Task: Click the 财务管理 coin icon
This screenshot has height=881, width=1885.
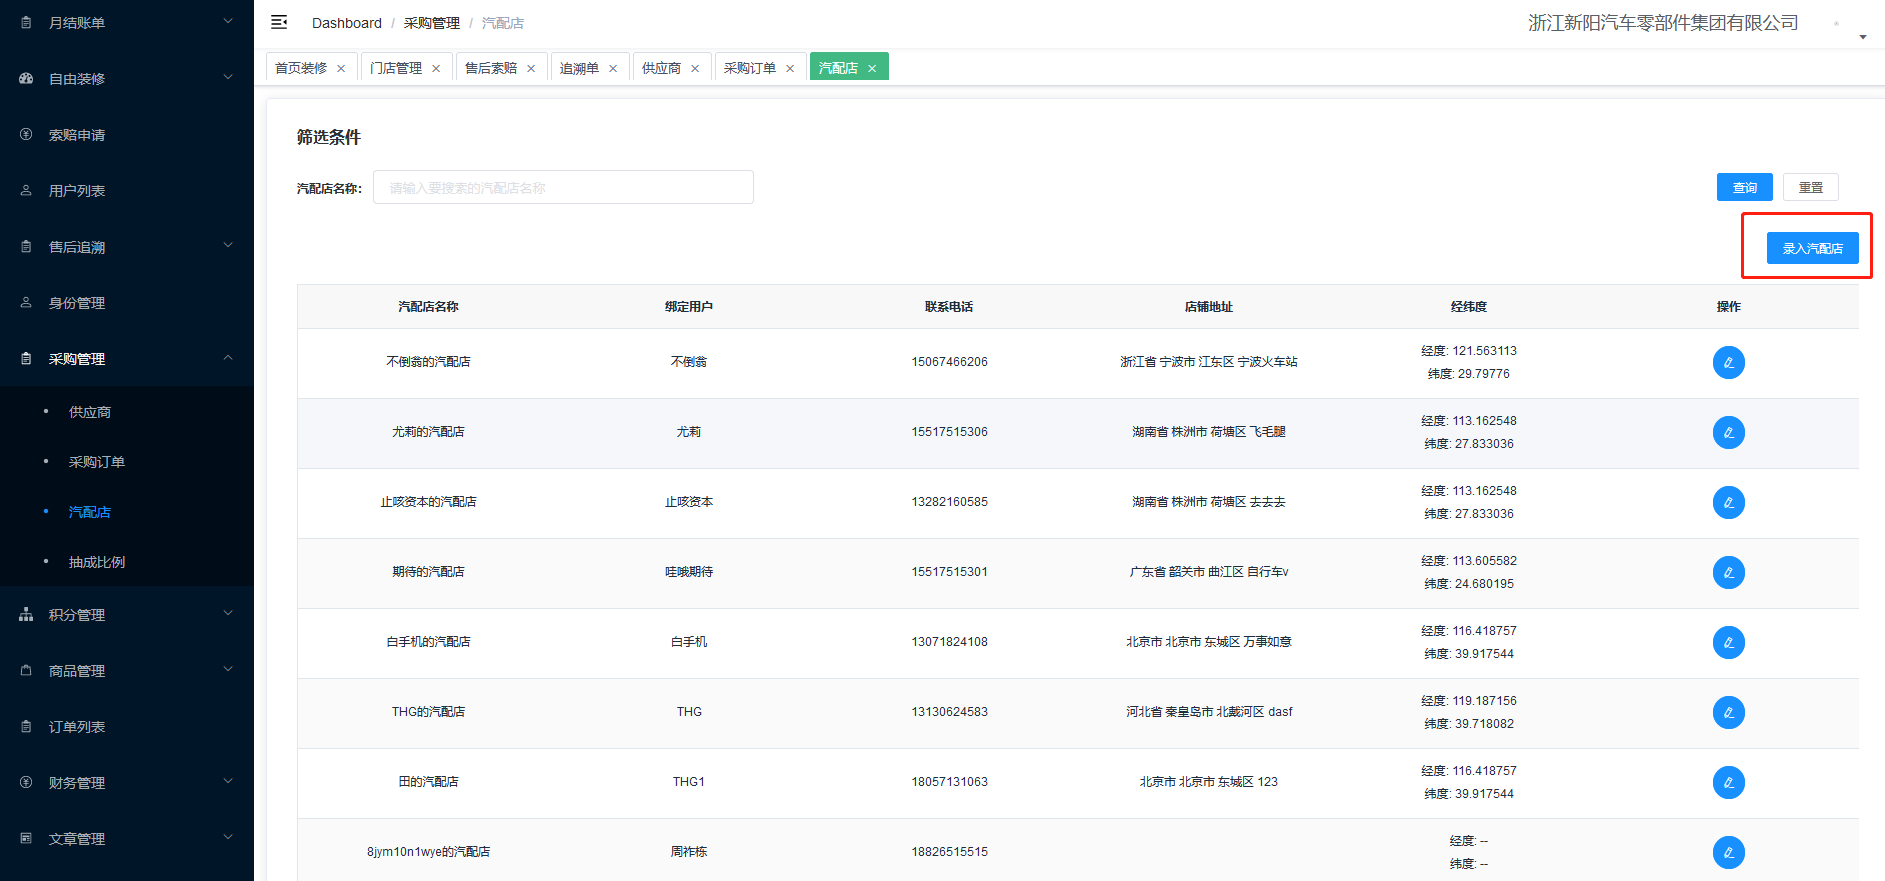Action: tap(26, 782)
